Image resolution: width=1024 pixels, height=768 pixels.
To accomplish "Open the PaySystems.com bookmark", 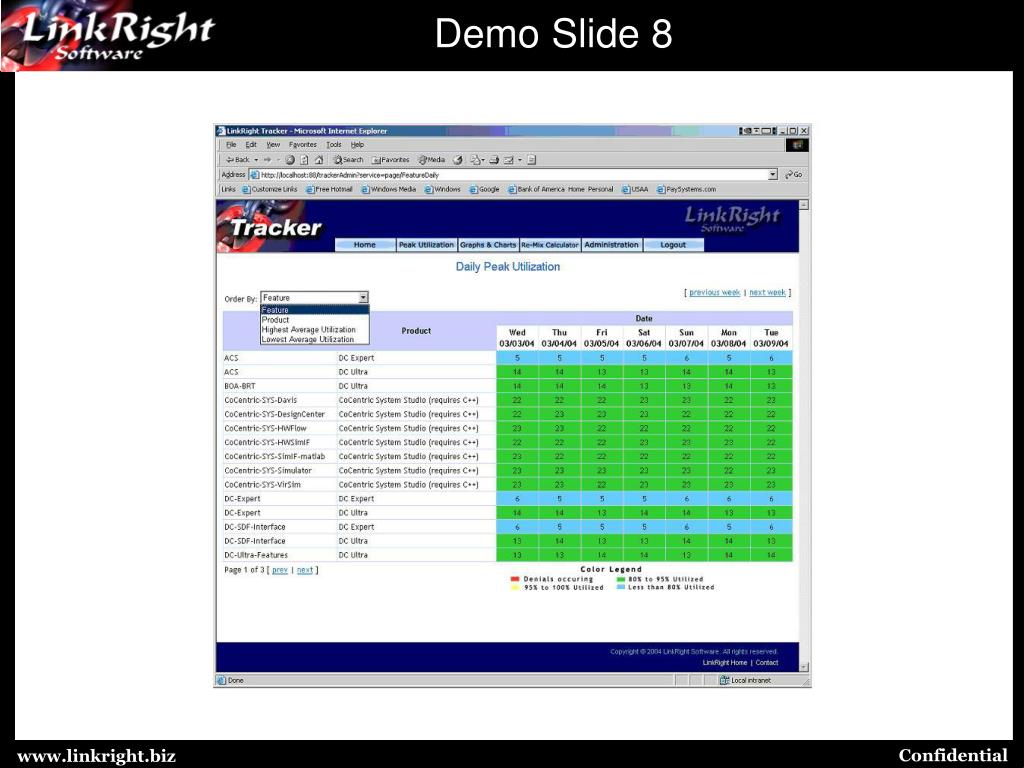I will click(686, 189).
